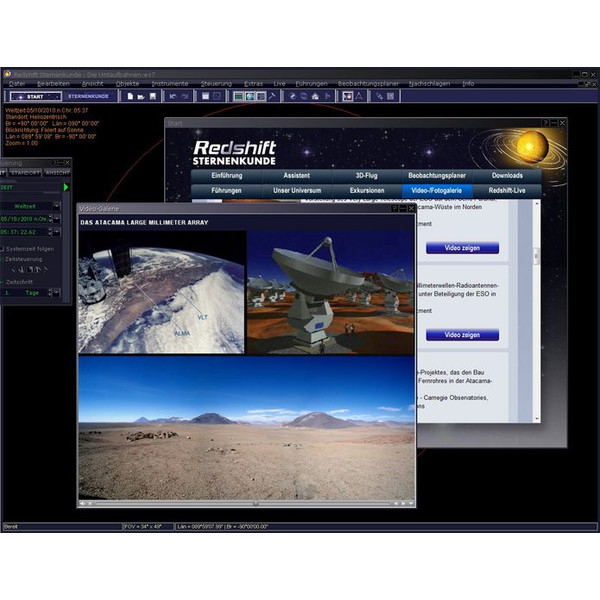Screen dimensions: 600x600
Task: Open the Exkursionen tab
Action: click(x=367, y=191)
